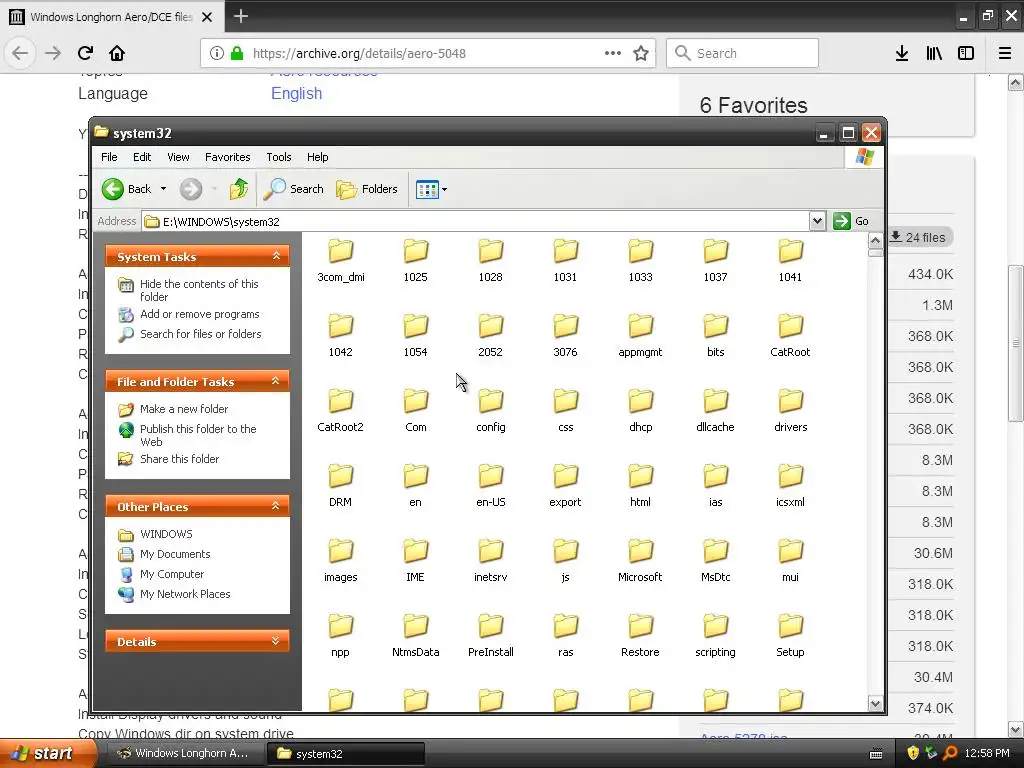Collapse the System Tasks panel
The height and width of the screenshot is (768, 1024).
pyautogui.click(x=276, y=256)
